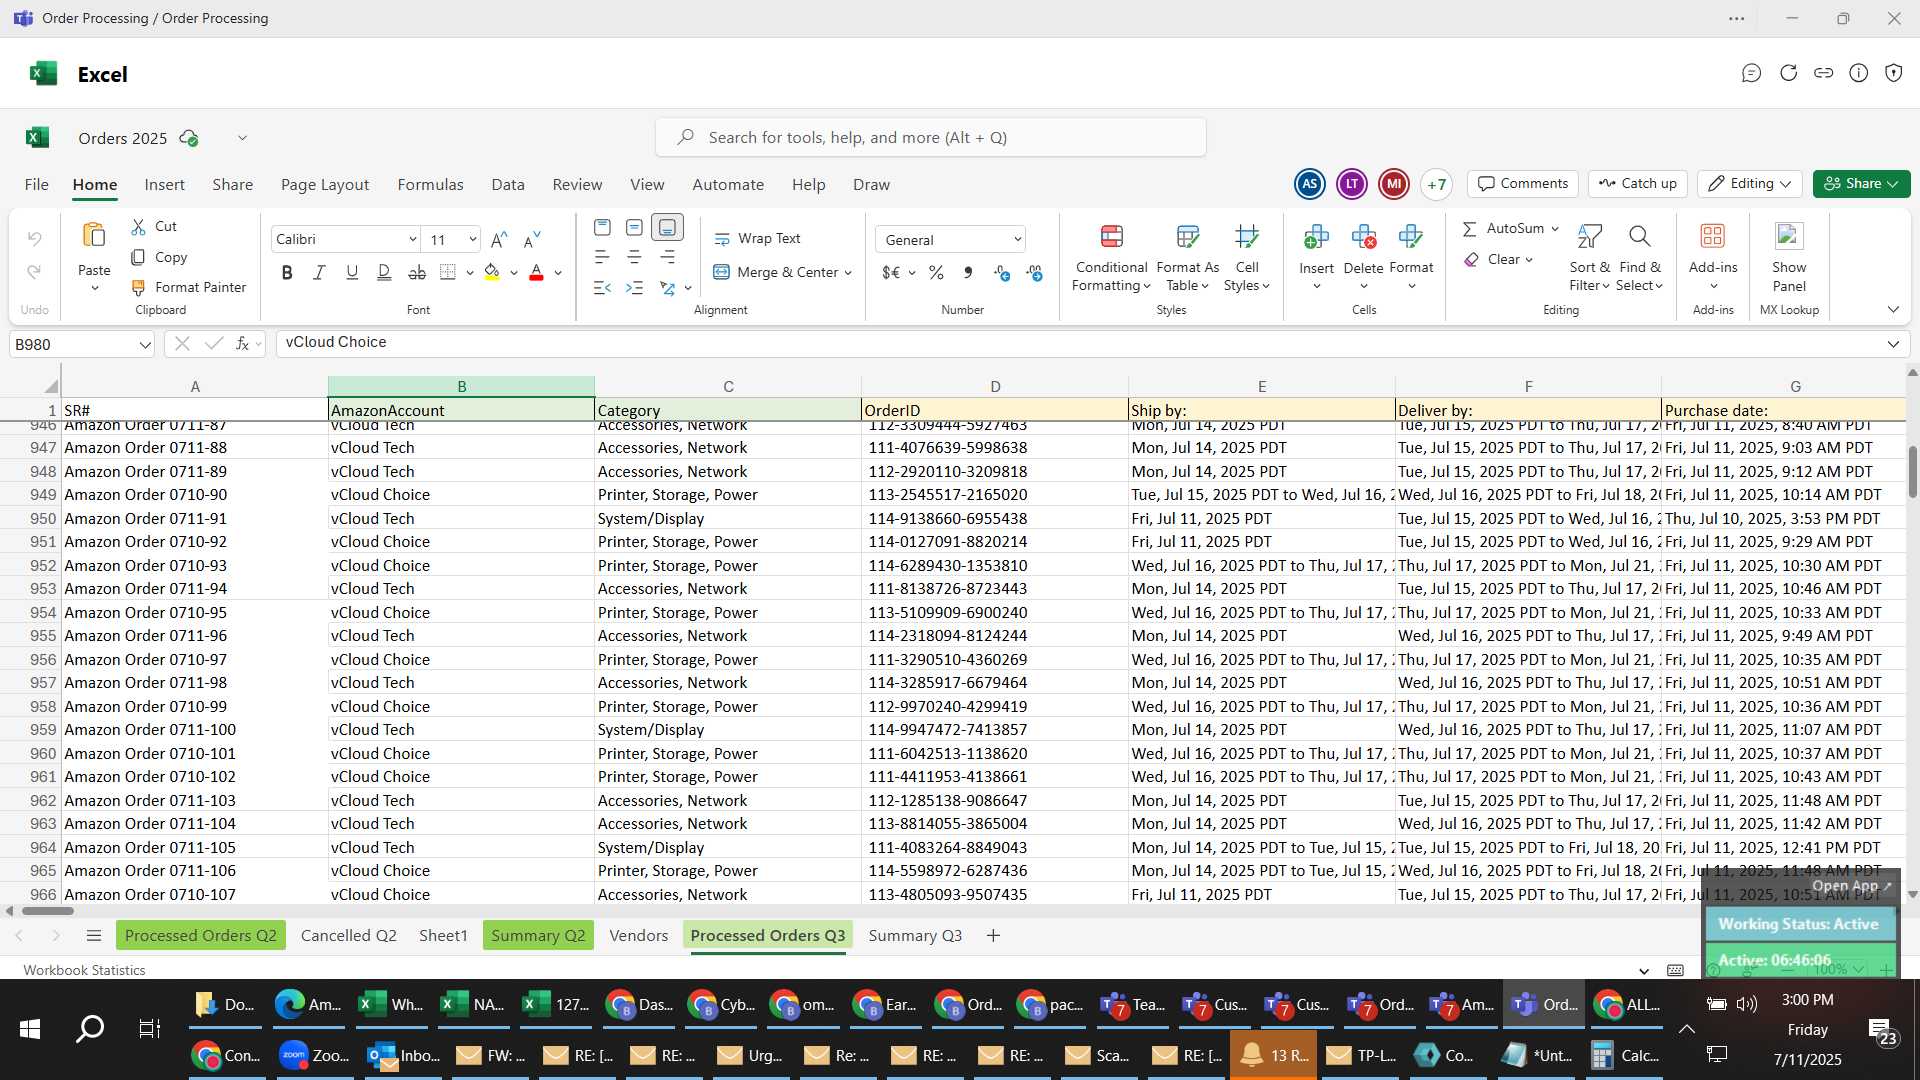Expand the Name Box B980 dropdown

pos(145,344)
